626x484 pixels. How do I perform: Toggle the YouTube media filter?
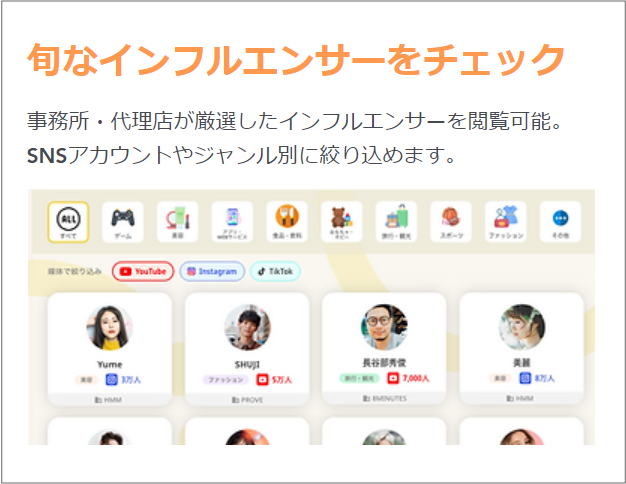(x=143, y=272)
